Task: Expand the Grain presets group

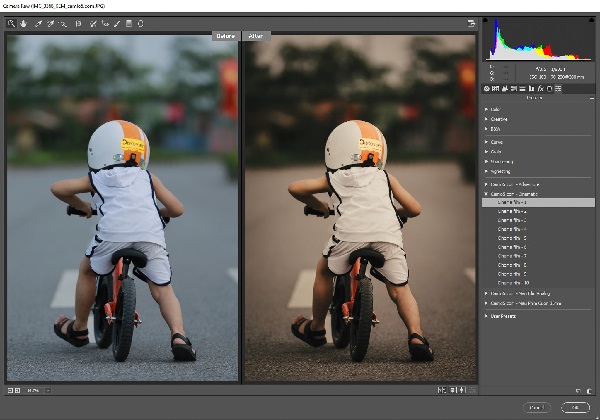Action: 486,151
